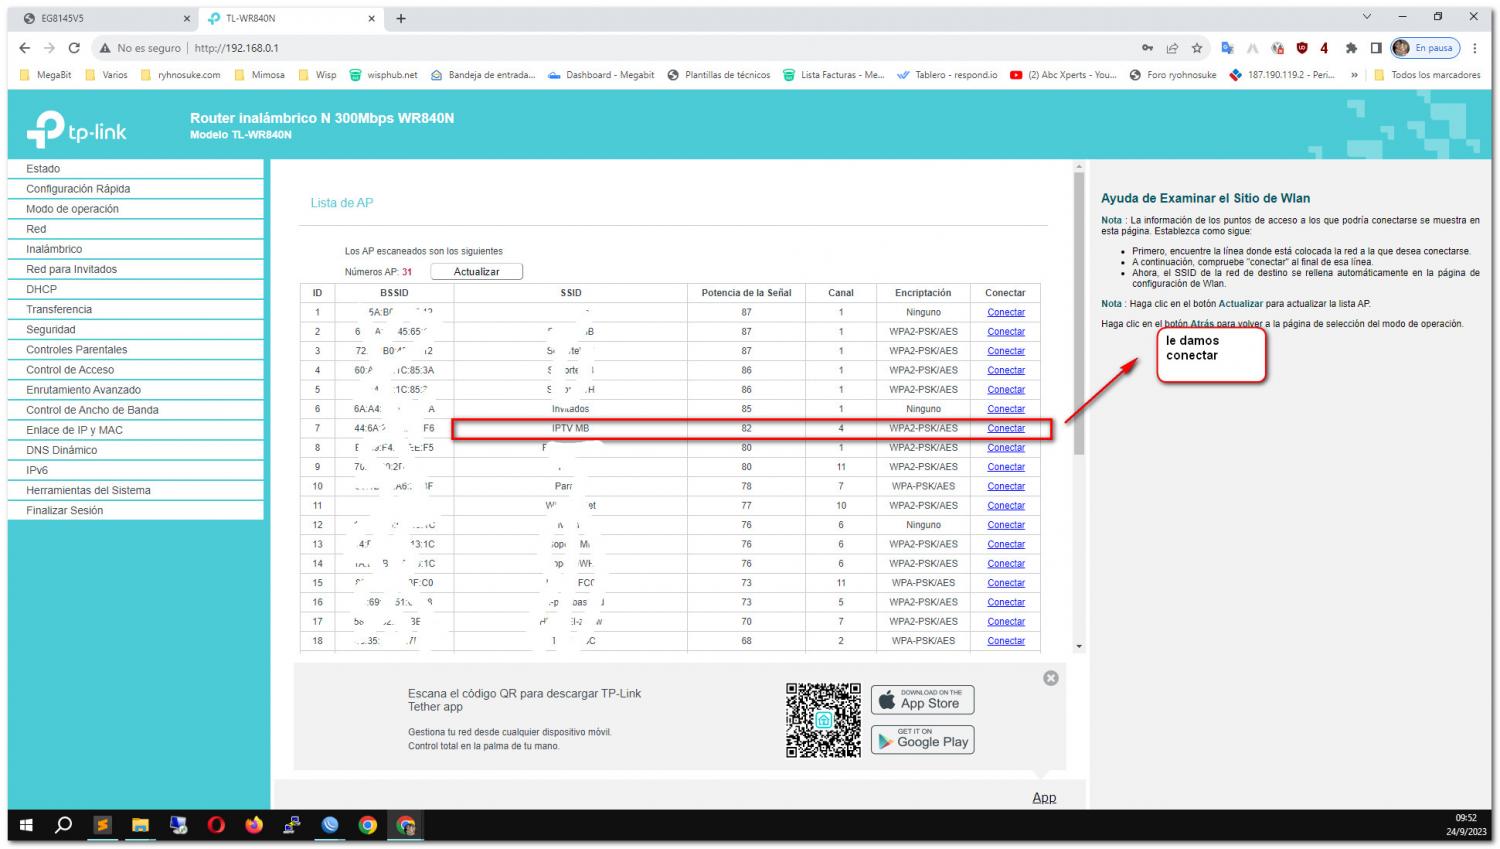1500x849 pixels.
Task: Open the Google Translate extension icon
Action: tap(1226, 48)
